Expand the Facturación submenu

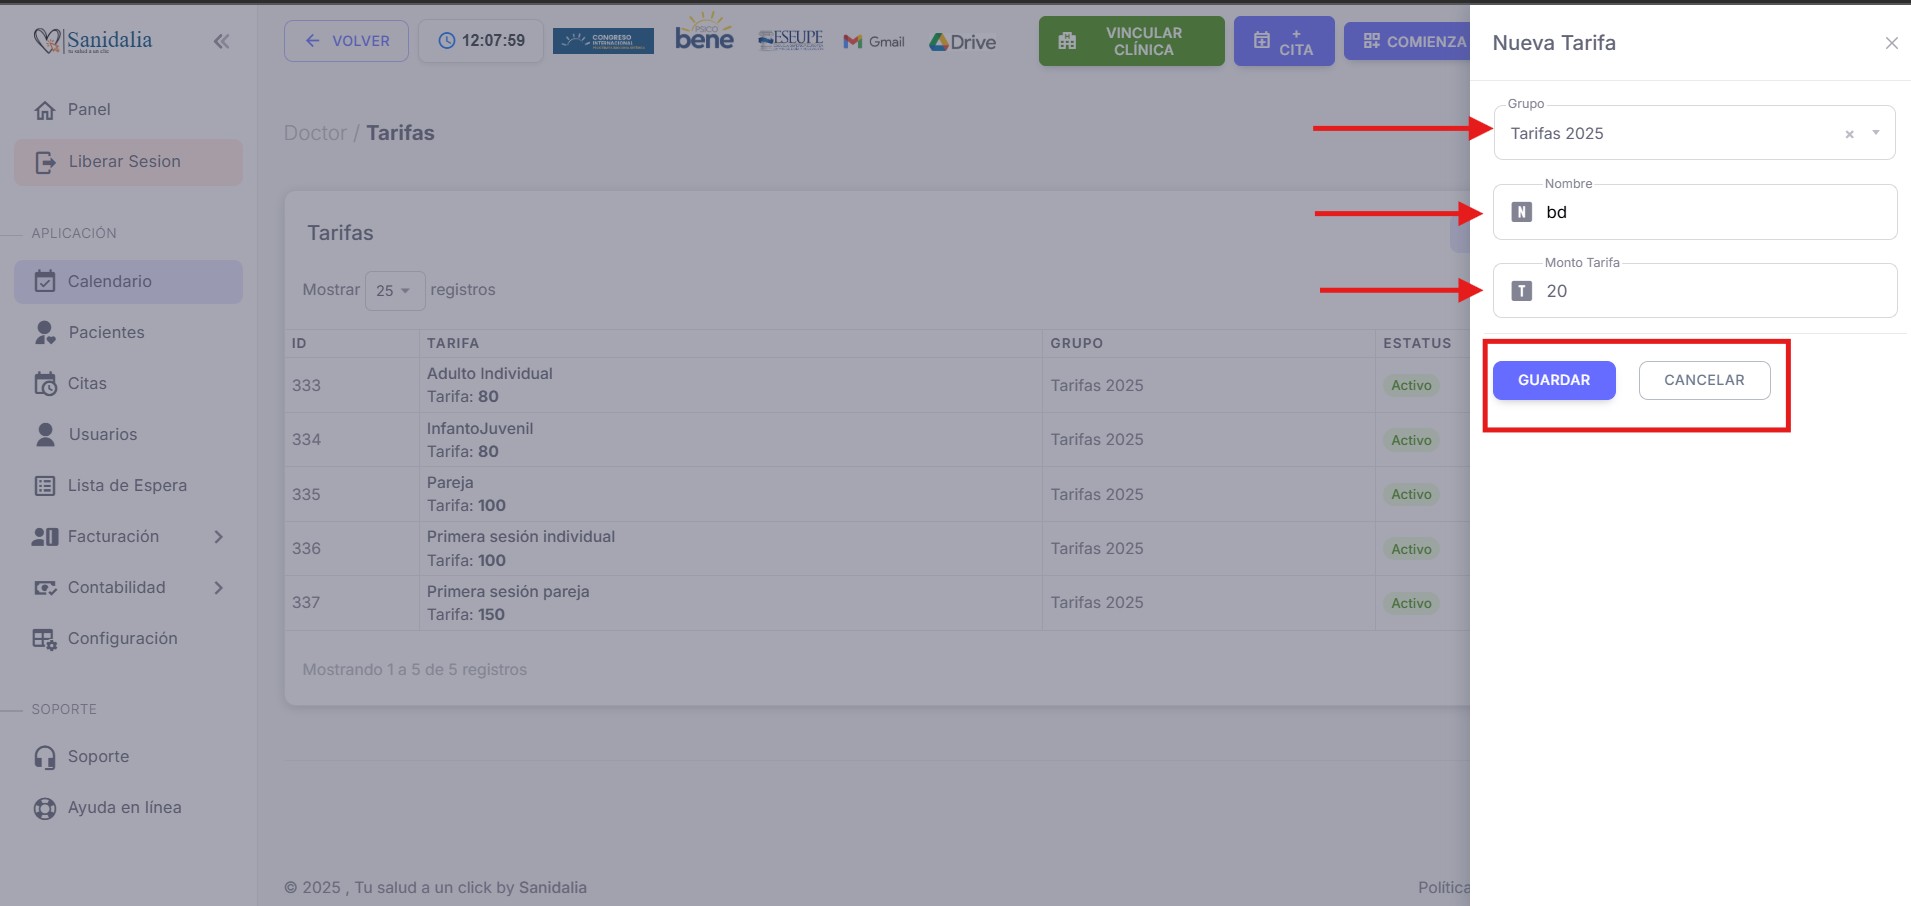click(x=219, y=537)
